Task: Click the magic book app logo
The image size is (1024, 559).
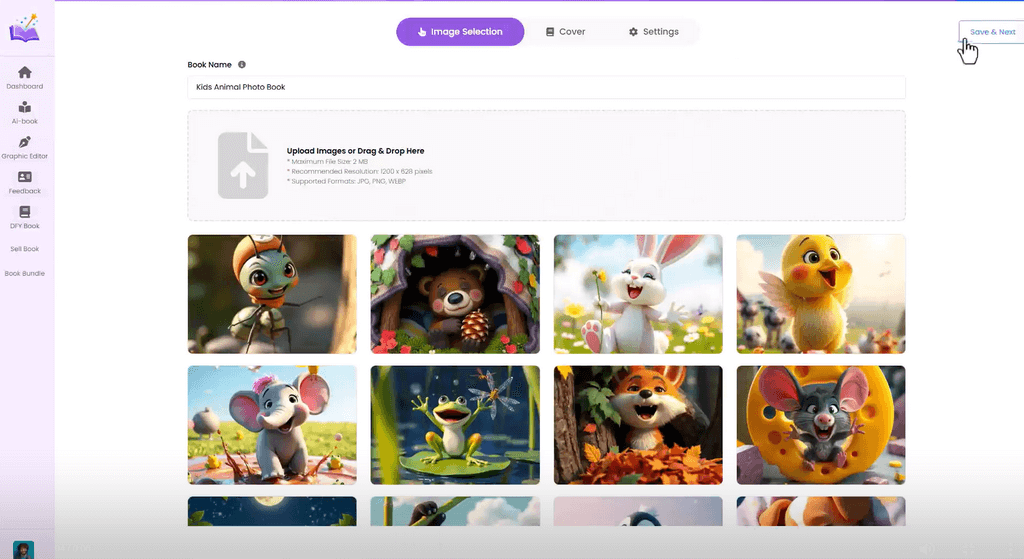Action: (x=24, y=28)
